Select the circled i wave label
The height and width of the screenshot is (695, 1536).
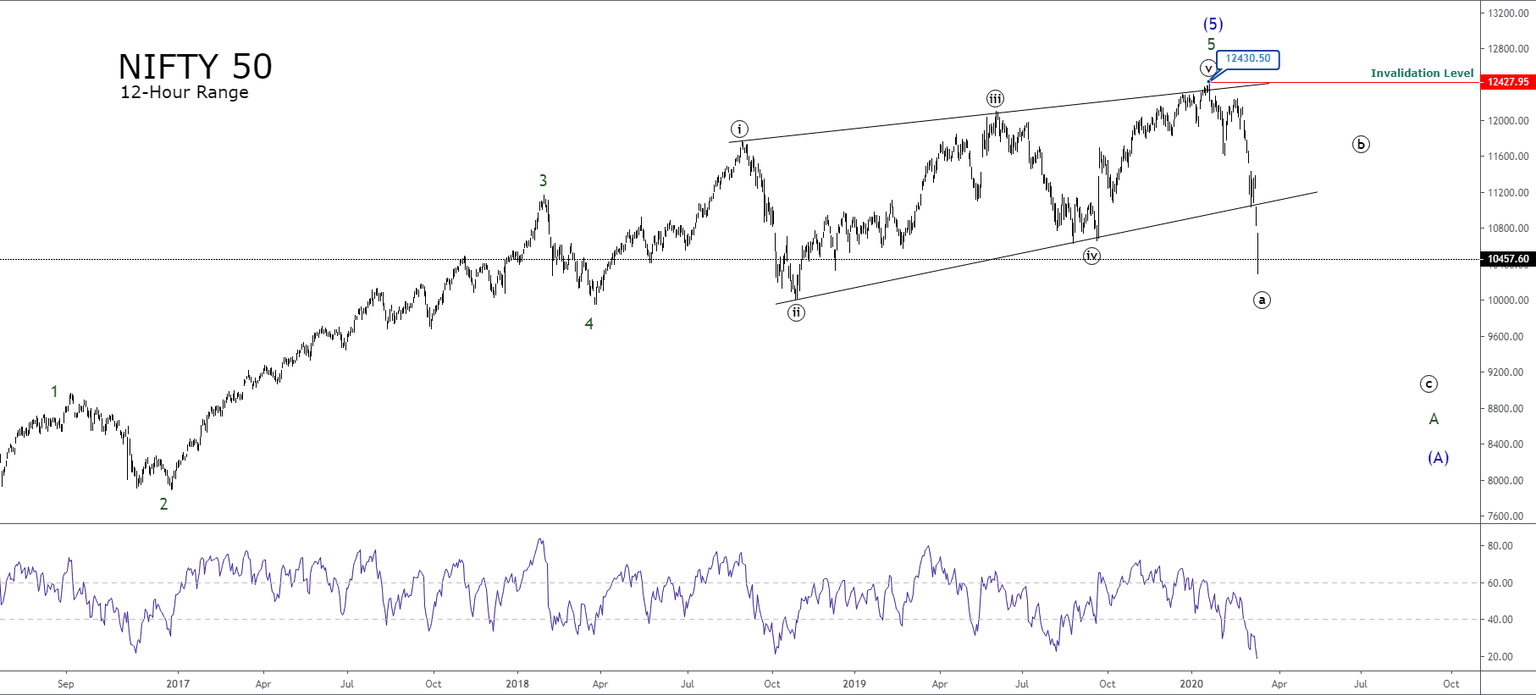(x=738, y=128)
